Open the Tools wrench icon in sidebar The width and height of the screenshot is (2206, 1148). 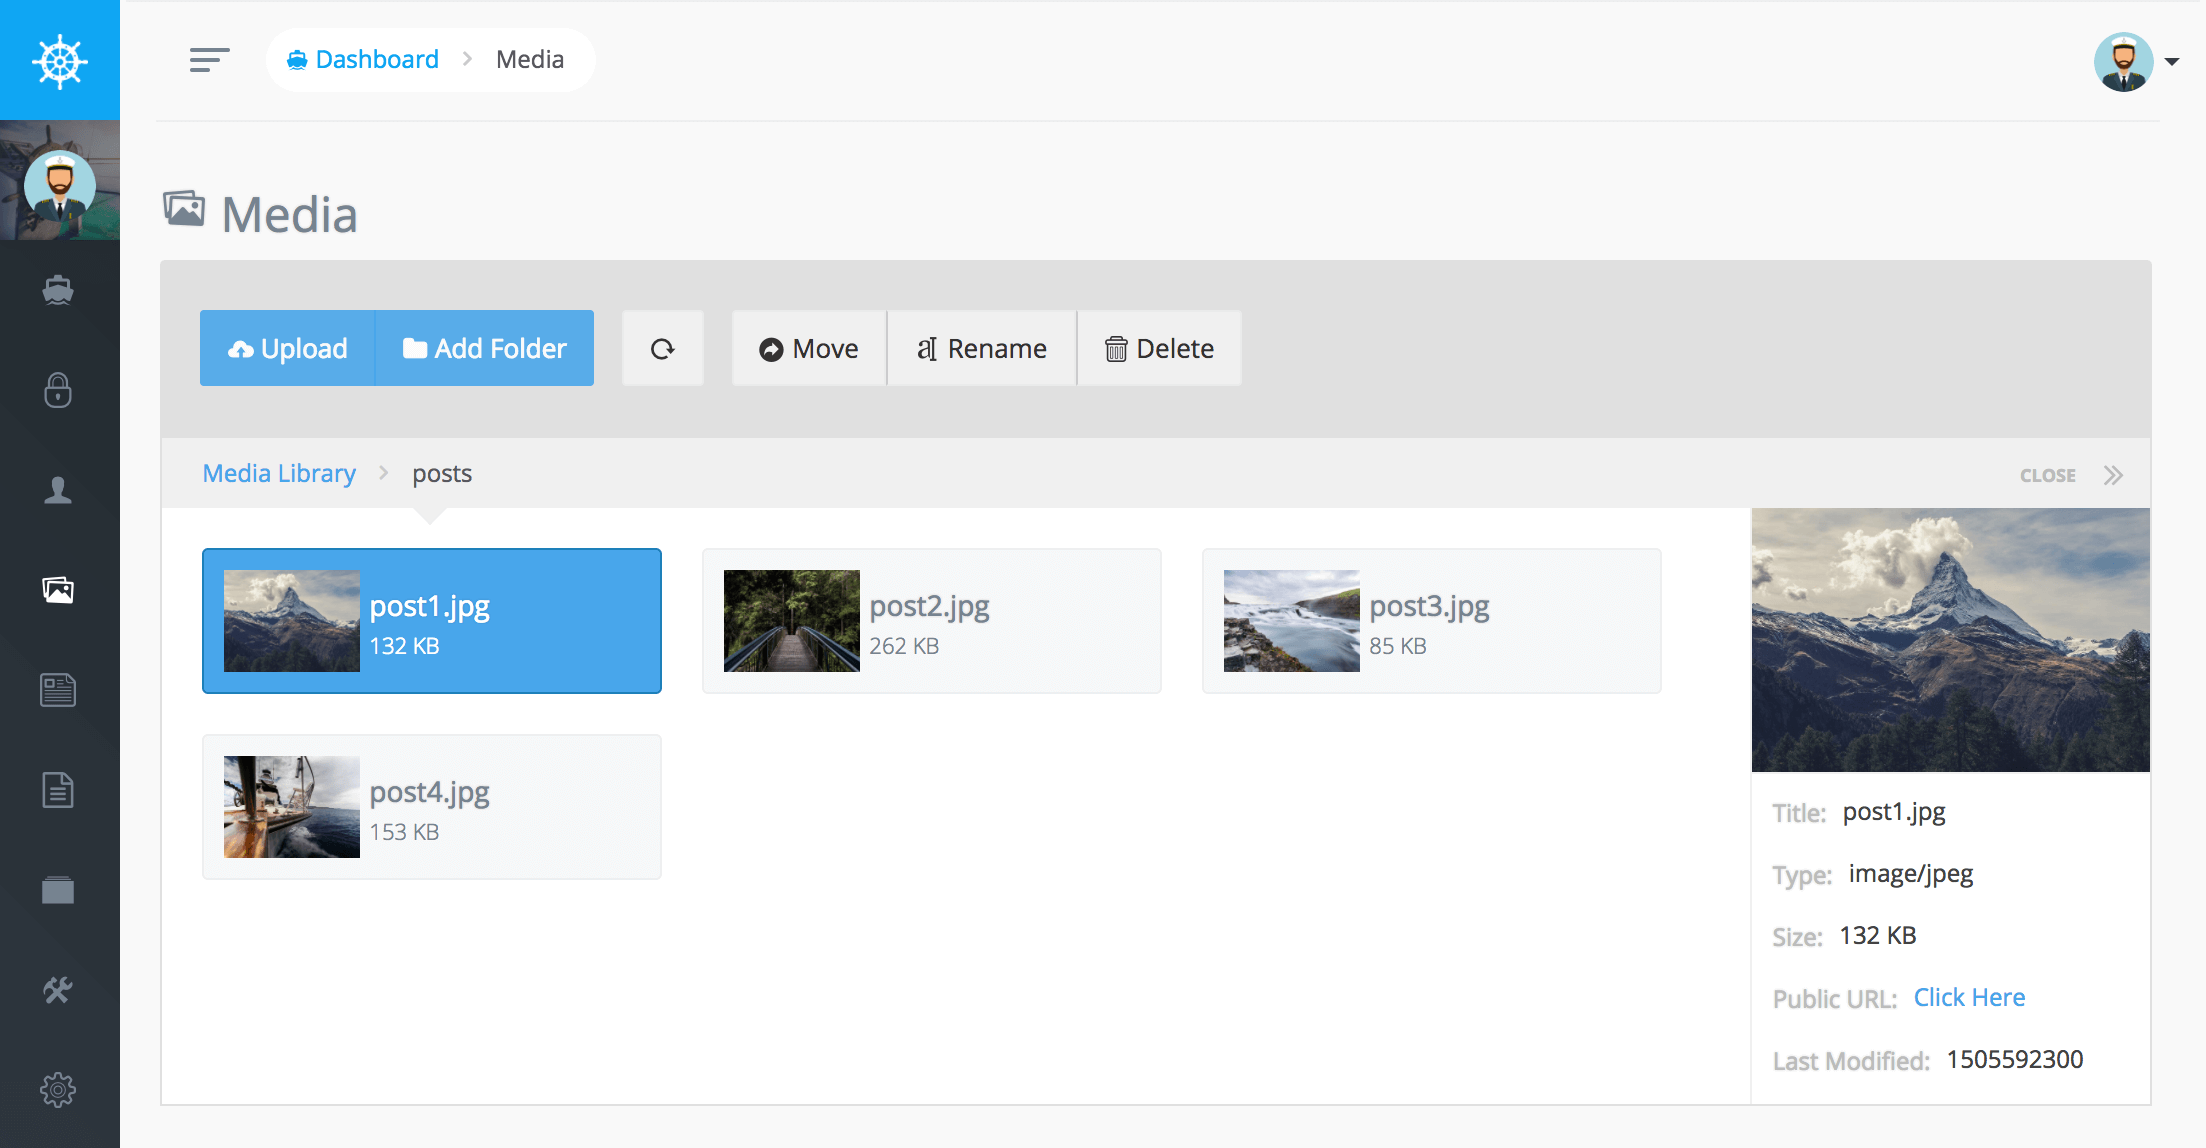point(58,990)
